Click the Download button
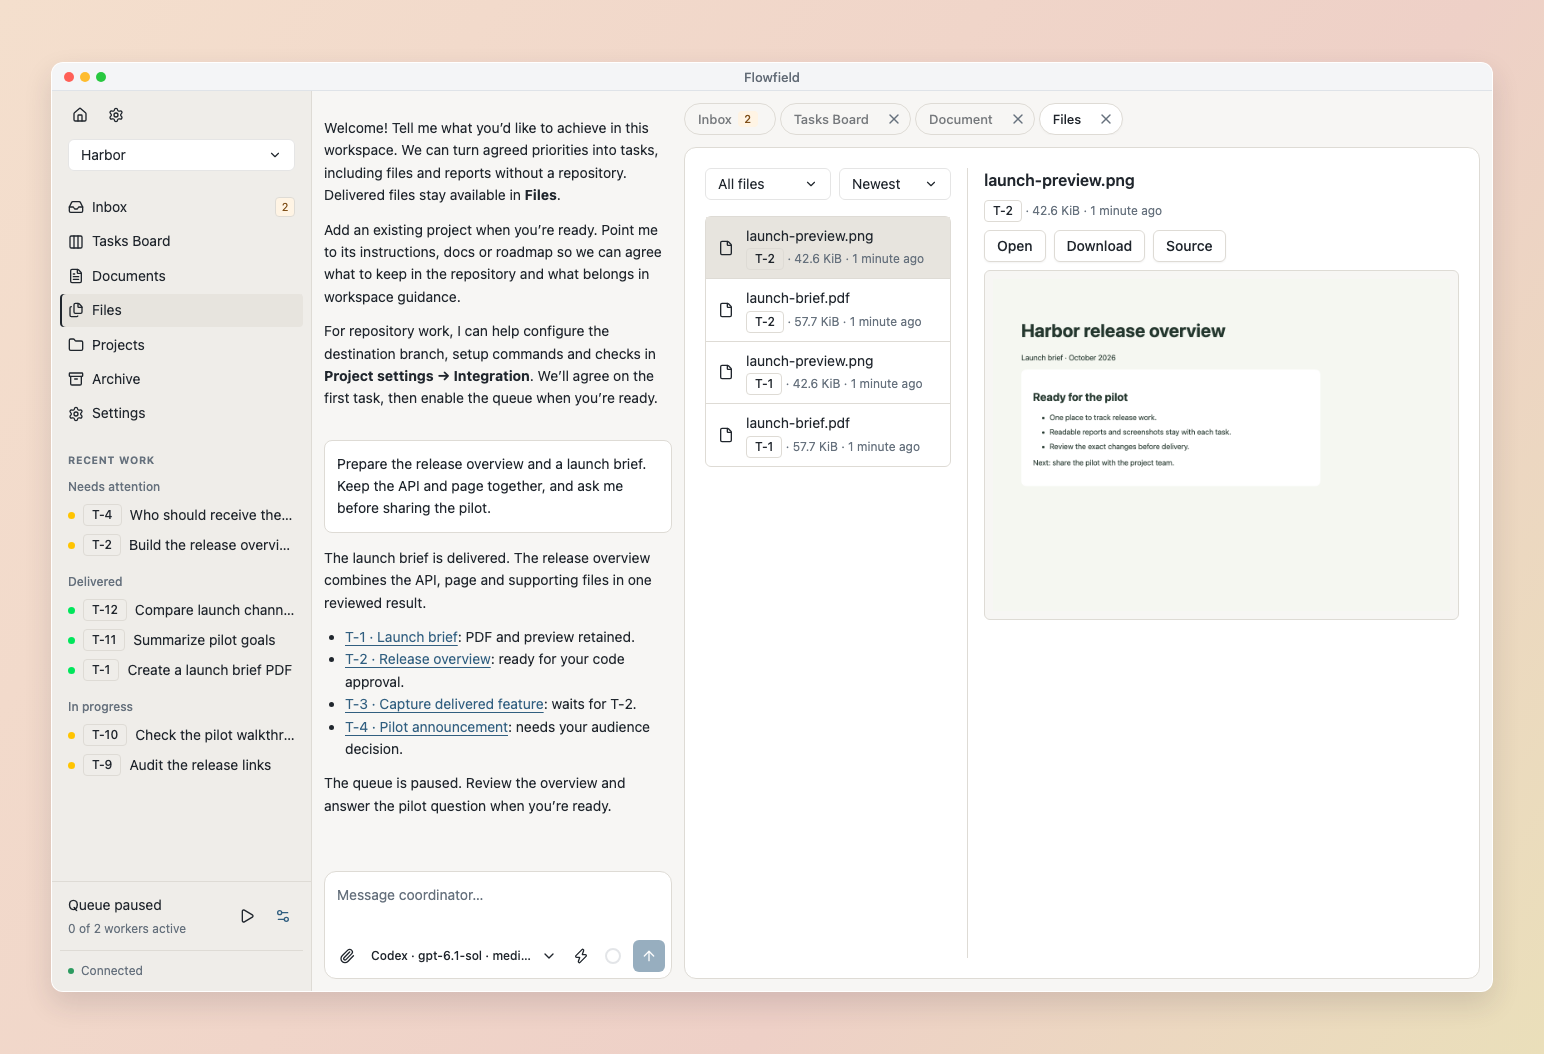The width and height of the screenshot is (1544, 1054). pyautogui.click(x=1099, y=246)
